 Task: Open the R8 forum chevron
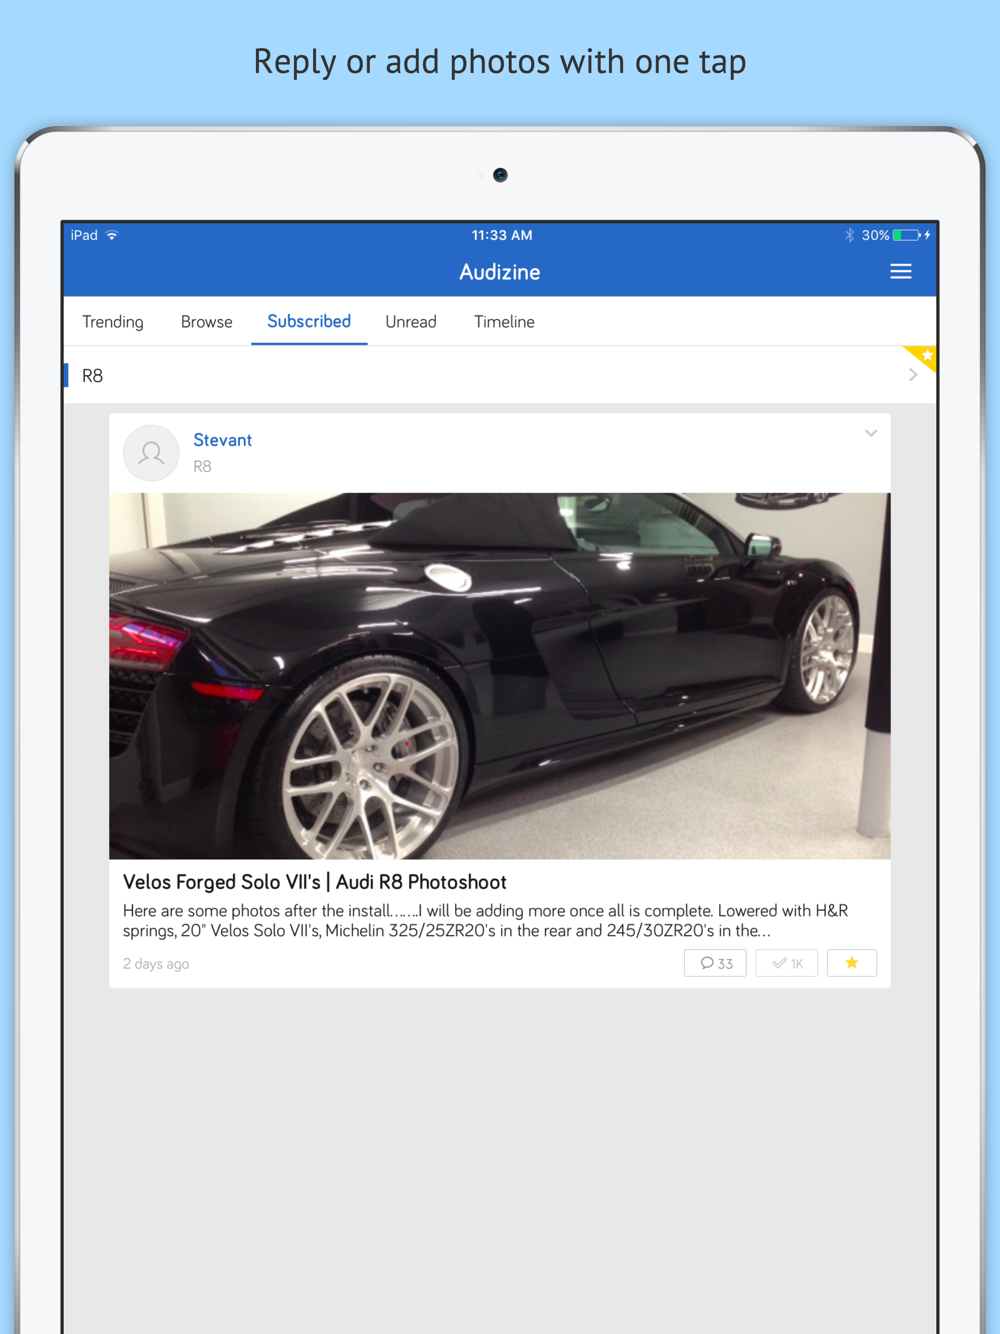(913, 375)
